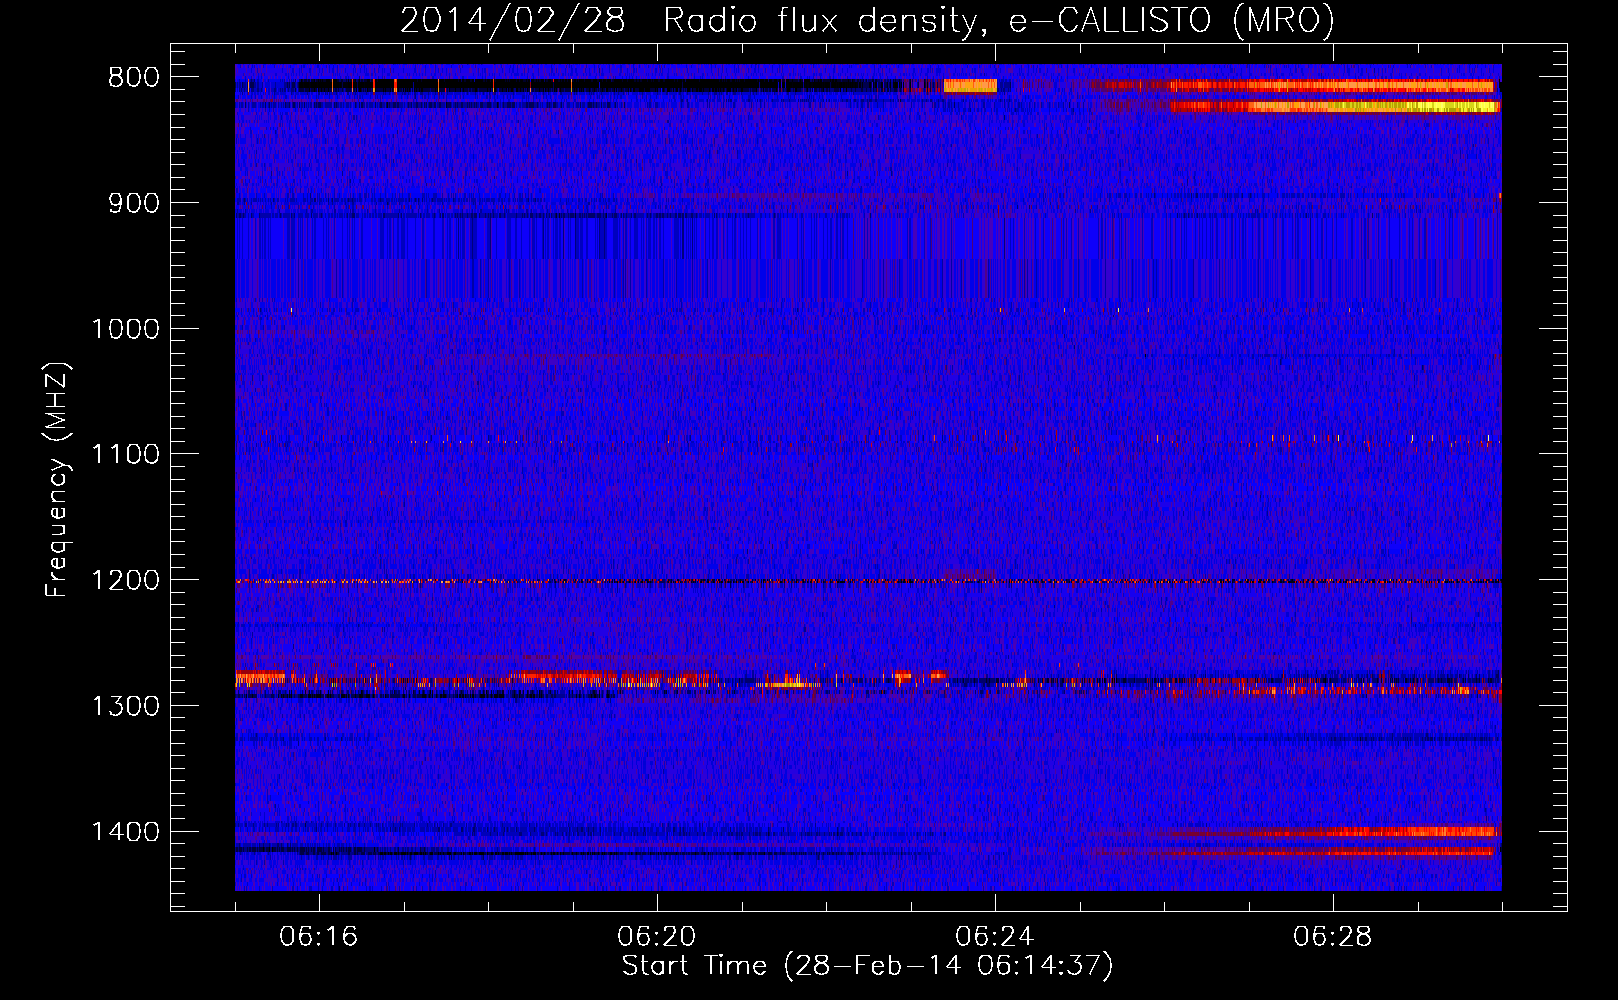The image size is (1618, 1000).
Task: Select the 900 frequency tick label
Action: (134, 203)
